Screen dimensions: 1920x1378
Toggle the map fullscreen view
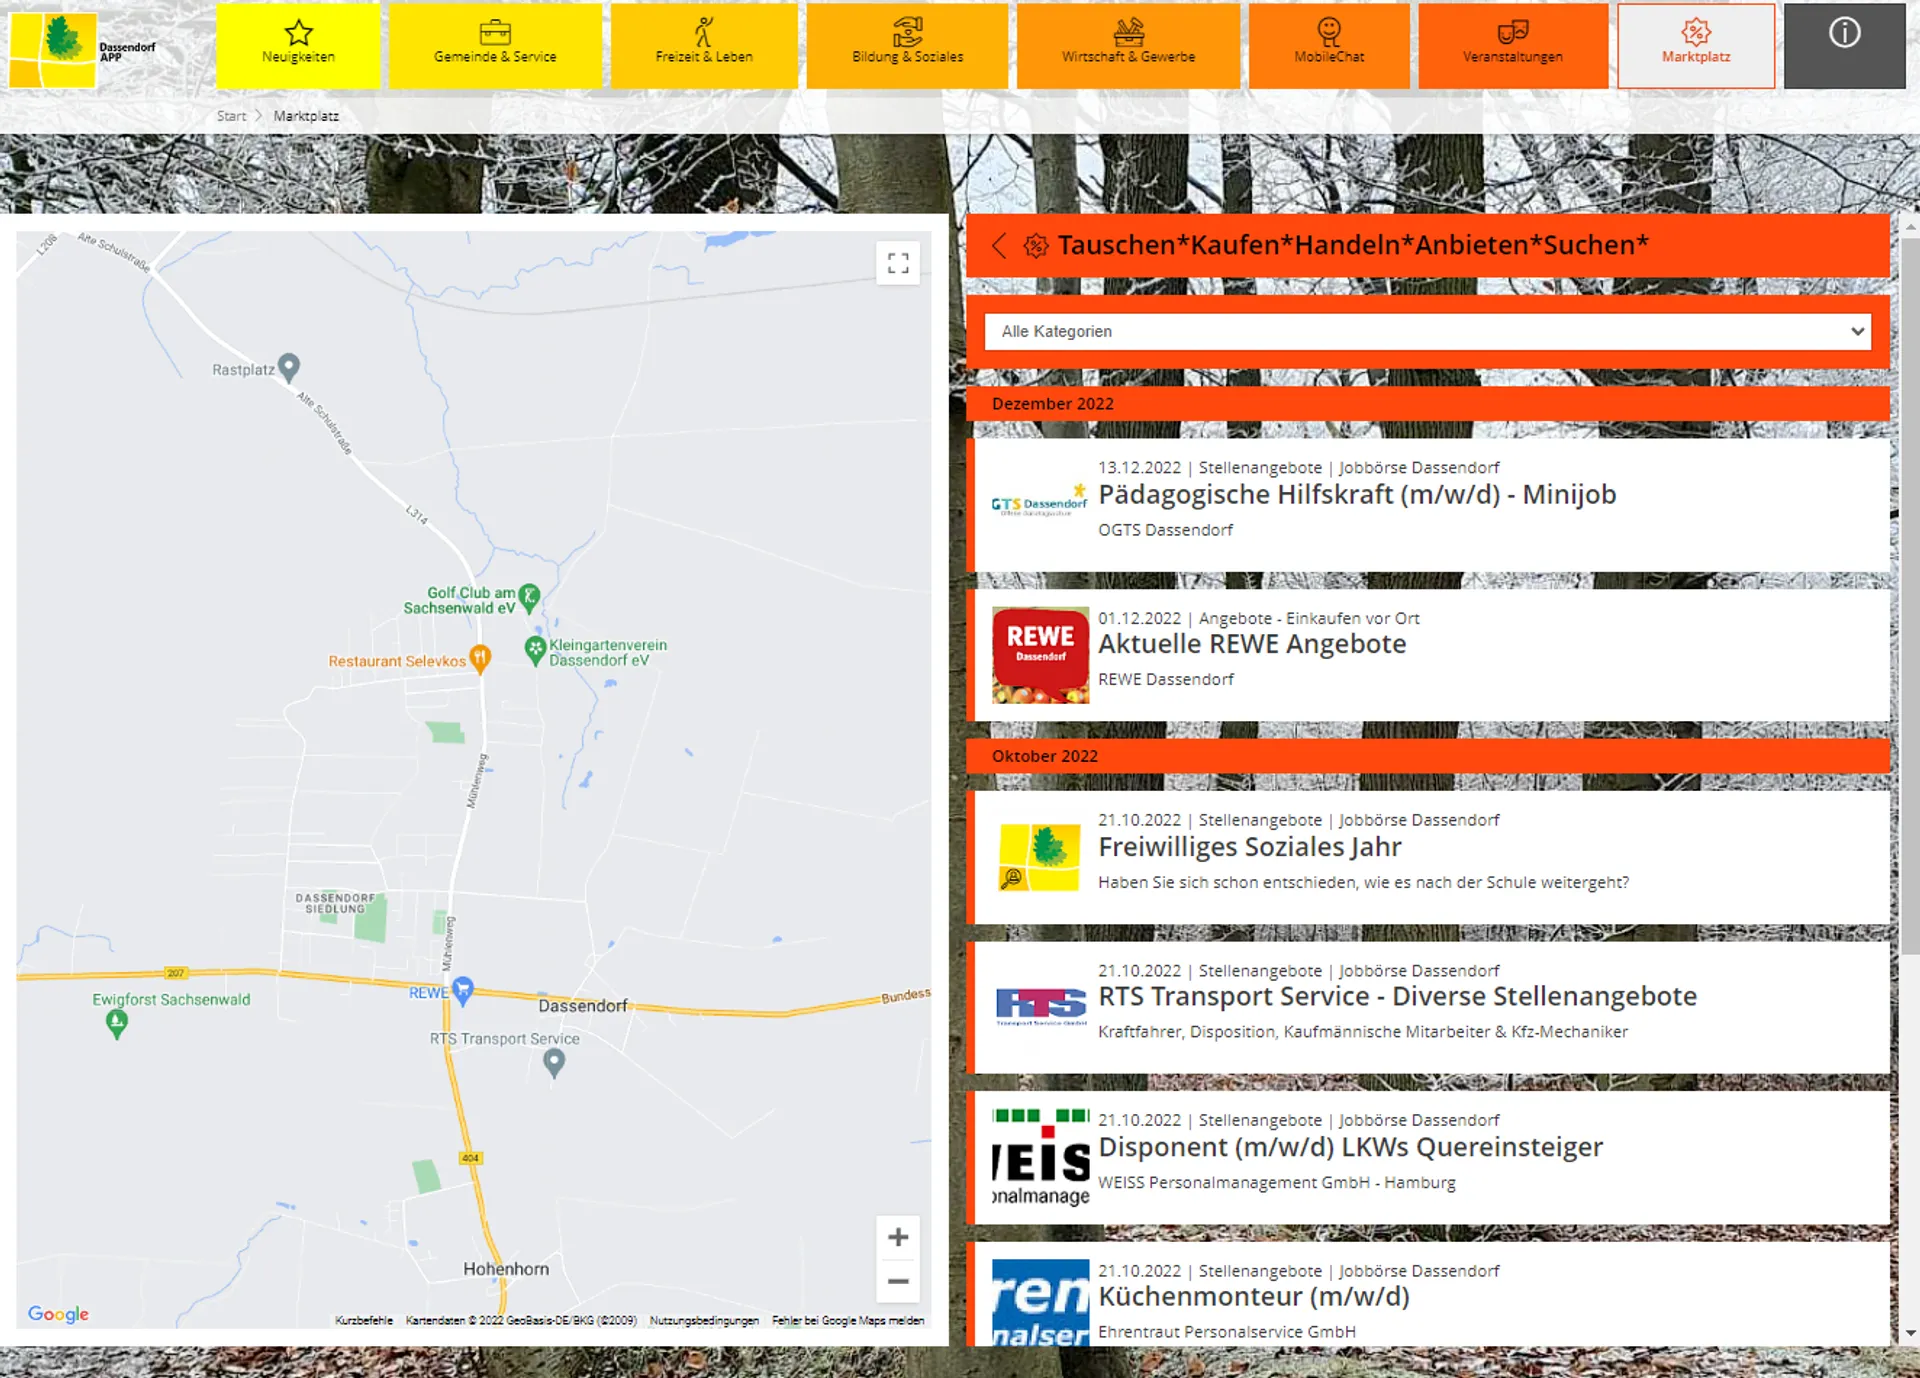pyautogui.click(x=898, y=263)
